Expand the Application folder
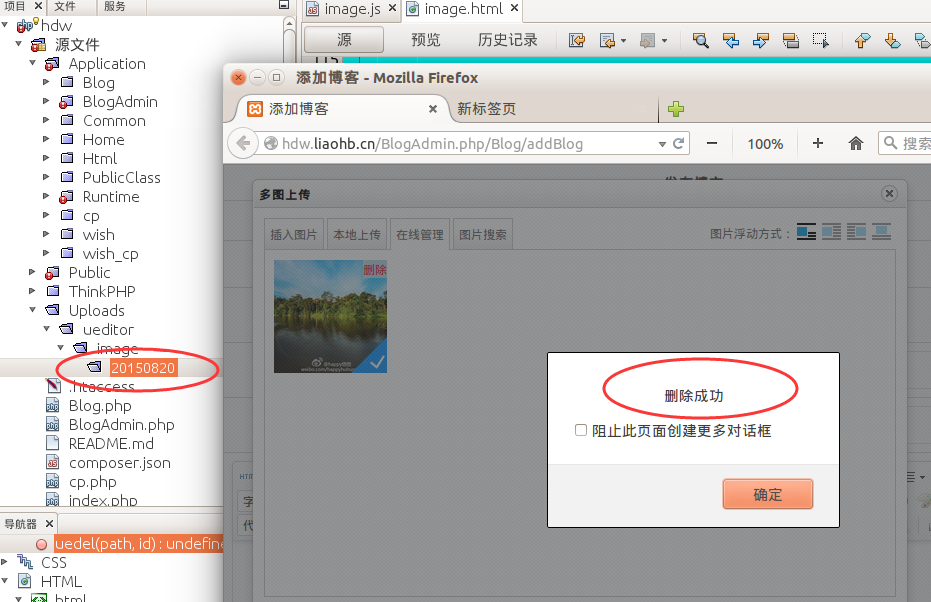 33,63
